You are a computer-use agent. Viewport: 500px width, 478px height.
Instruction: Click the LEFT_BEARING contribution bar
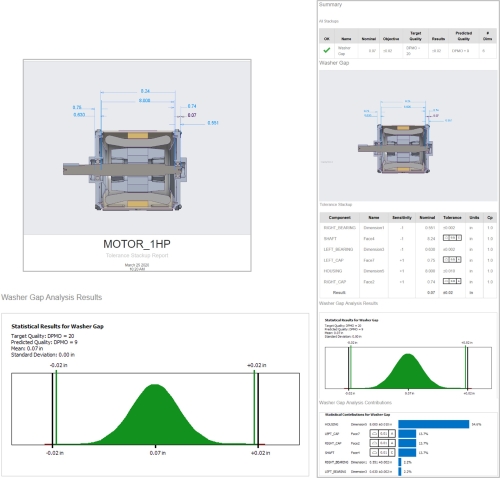tap(400, 471)
